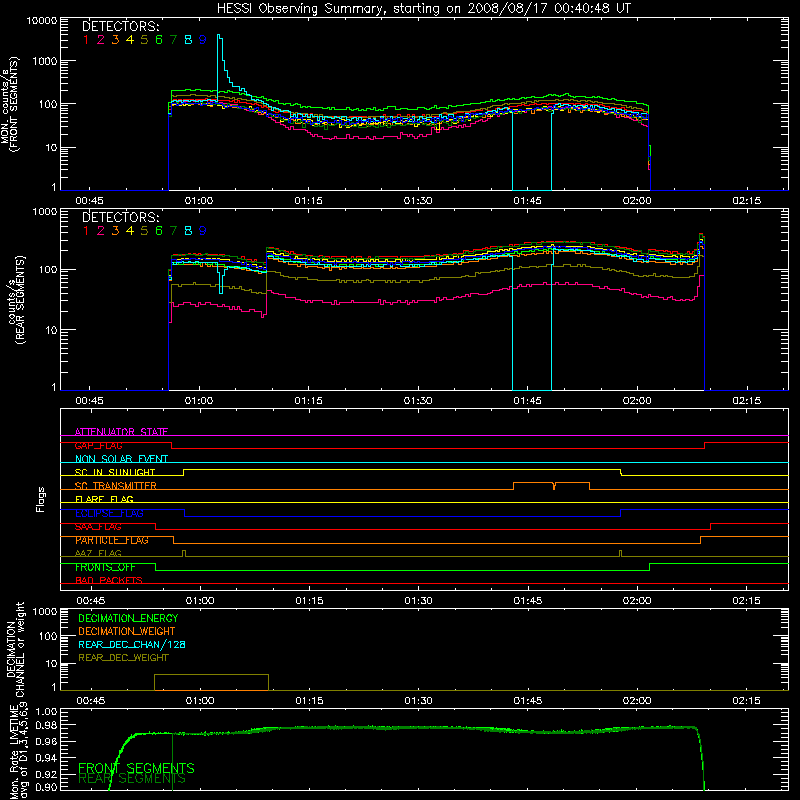Click the ATTENUATOR_STATE flag label
The image size is (800, 800).
(121, 432)
